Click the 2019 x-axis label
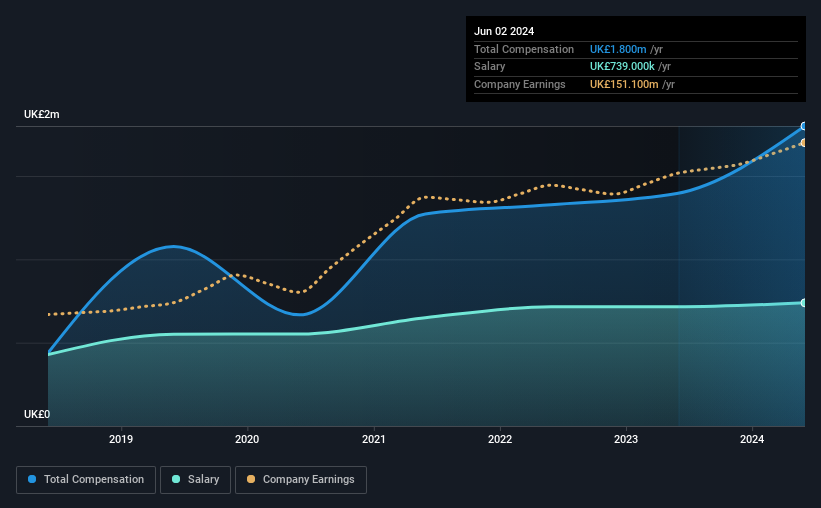This screenshot has height=508, width=821. pos(121,439)
